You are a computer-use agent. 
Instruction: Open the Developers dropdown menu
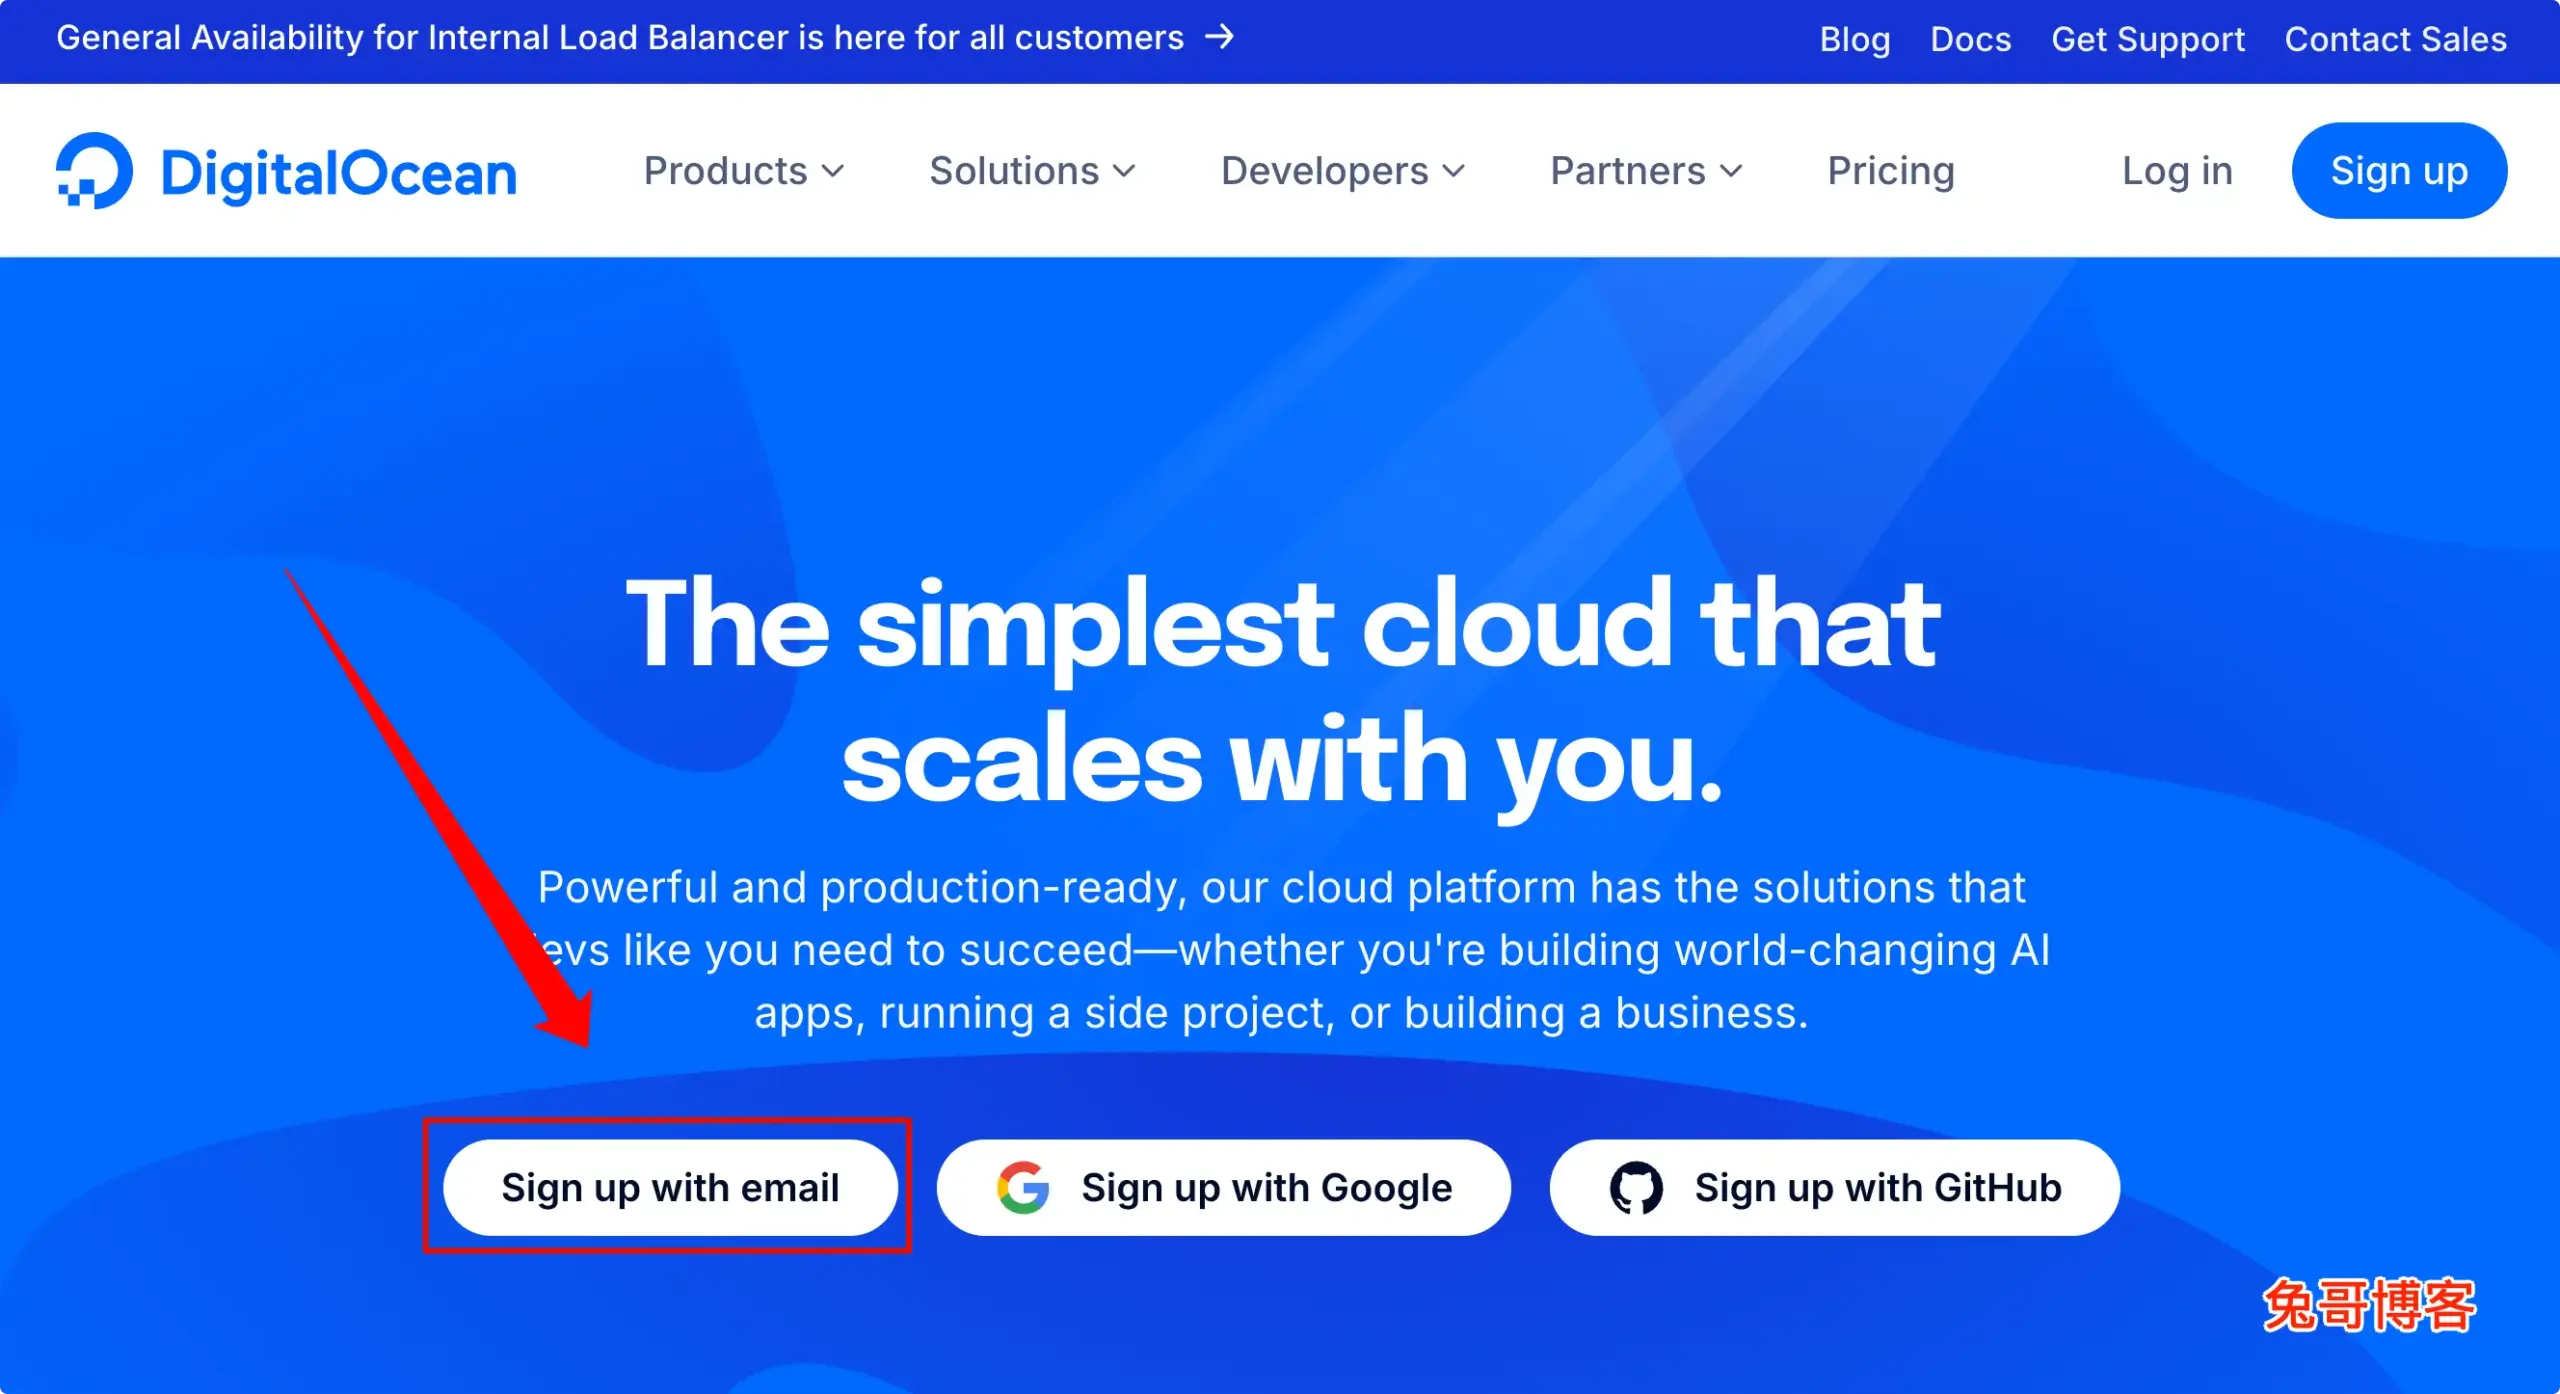pyautogui.click(x=1343, y=171)
